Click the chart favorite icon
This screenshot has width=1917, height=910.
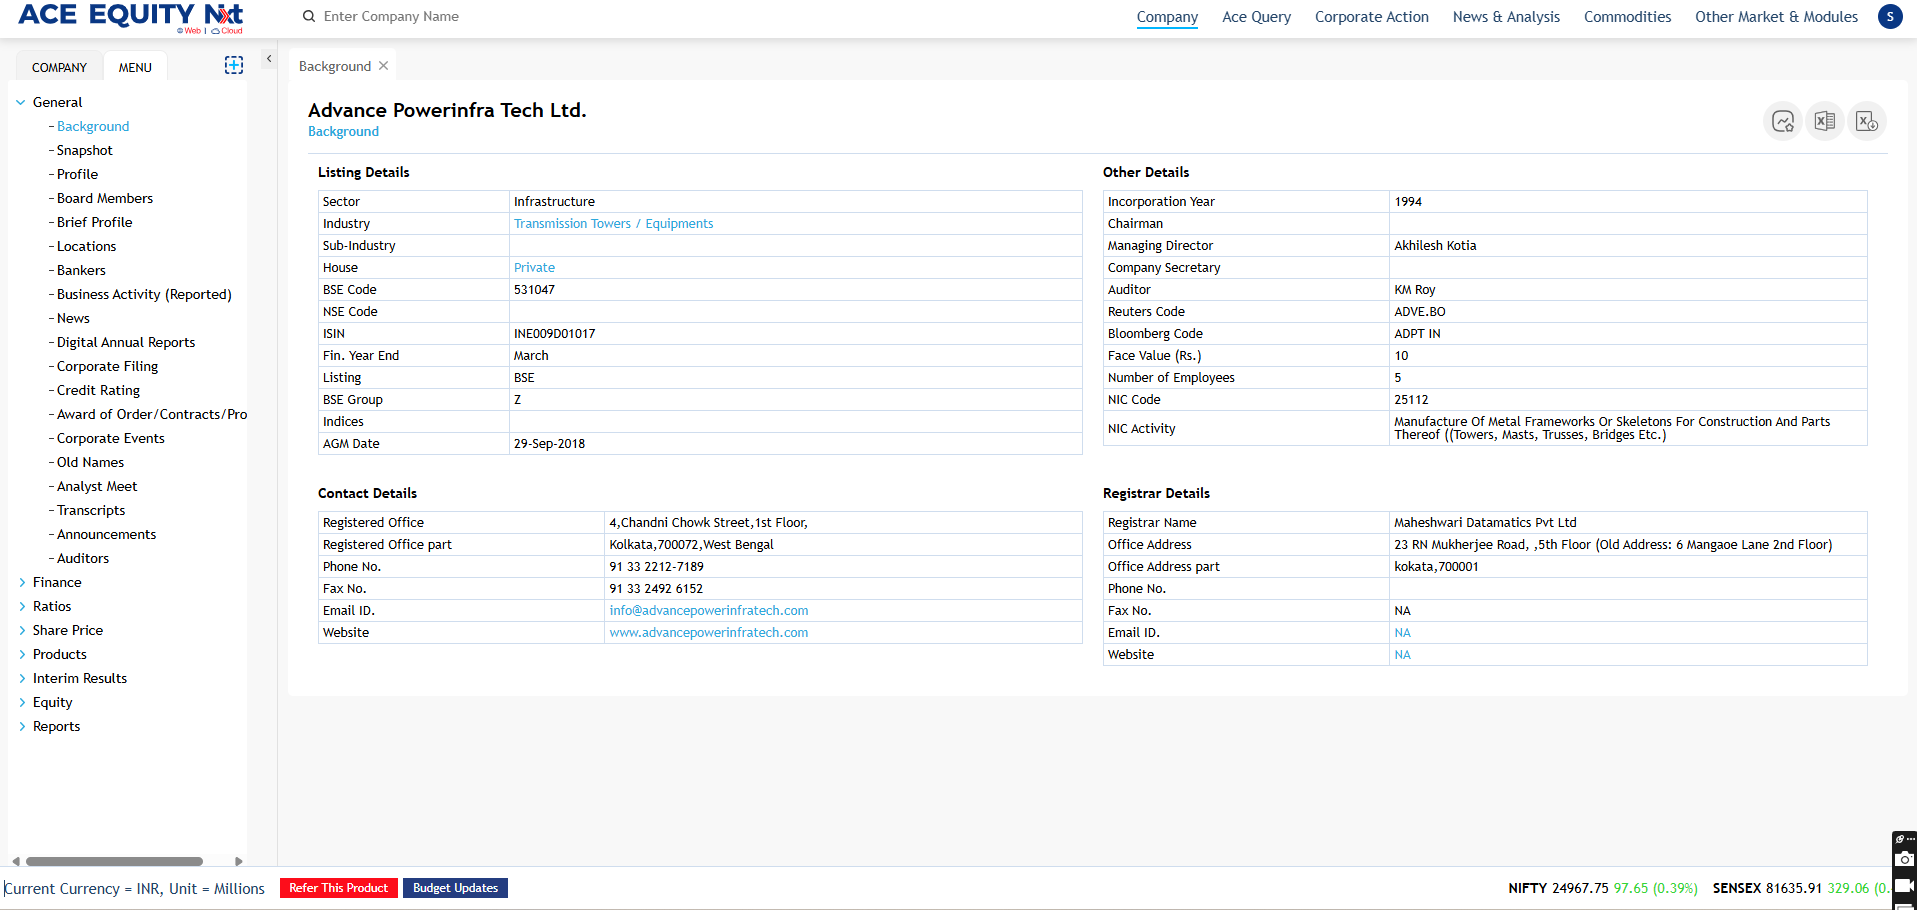1782,122
